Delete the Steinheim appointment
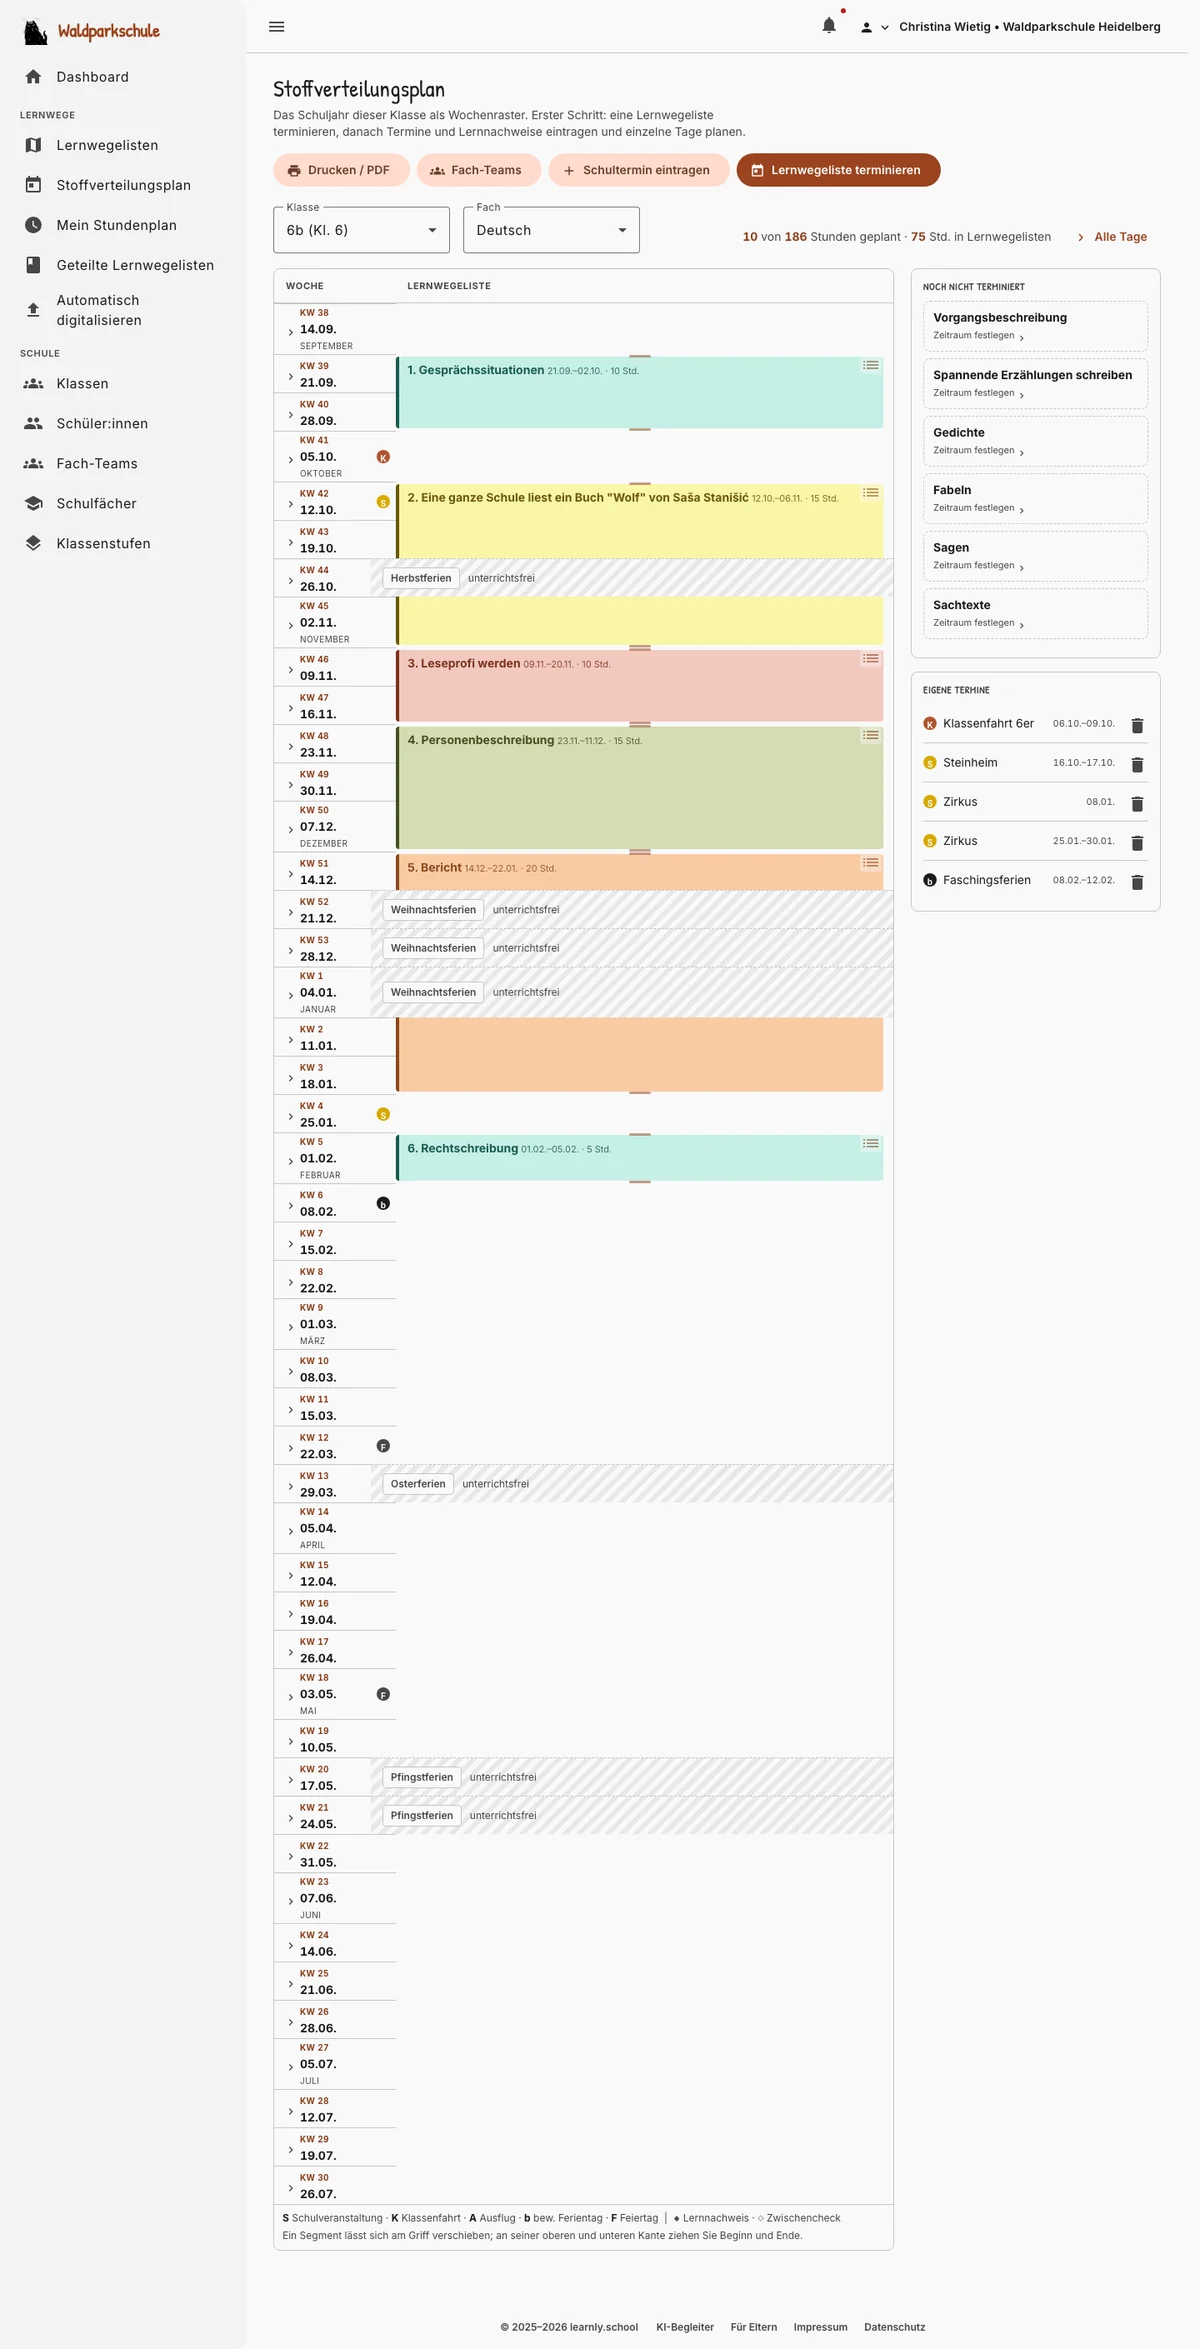 [1137, 764]
